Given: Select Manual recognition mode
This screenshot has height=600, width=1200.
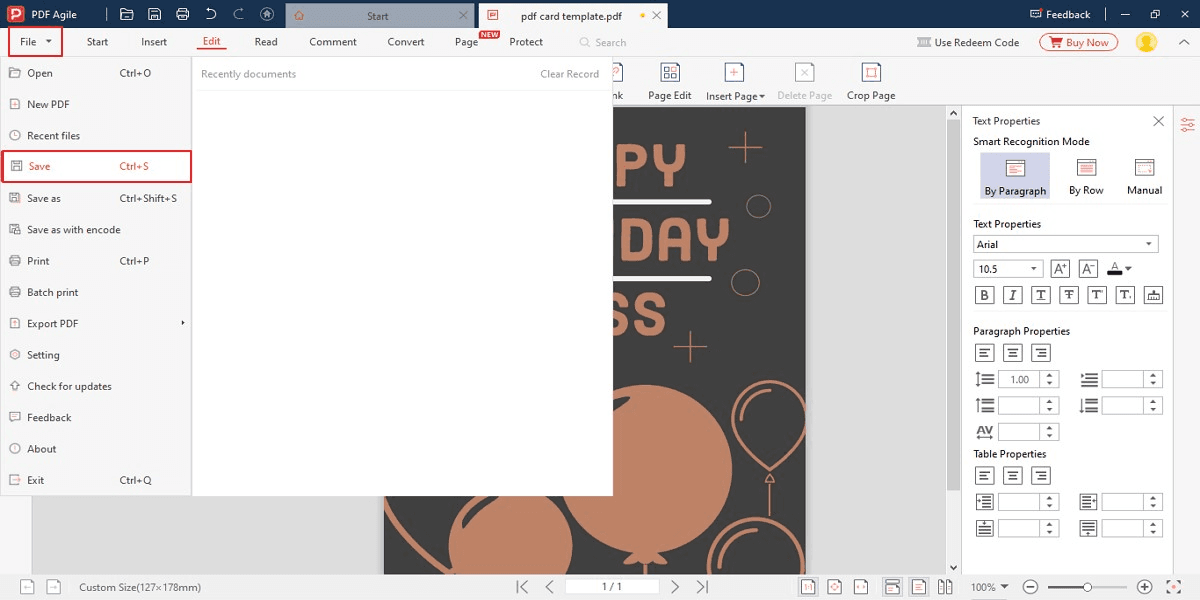Looking at the screenshot, I should 1145,175.
